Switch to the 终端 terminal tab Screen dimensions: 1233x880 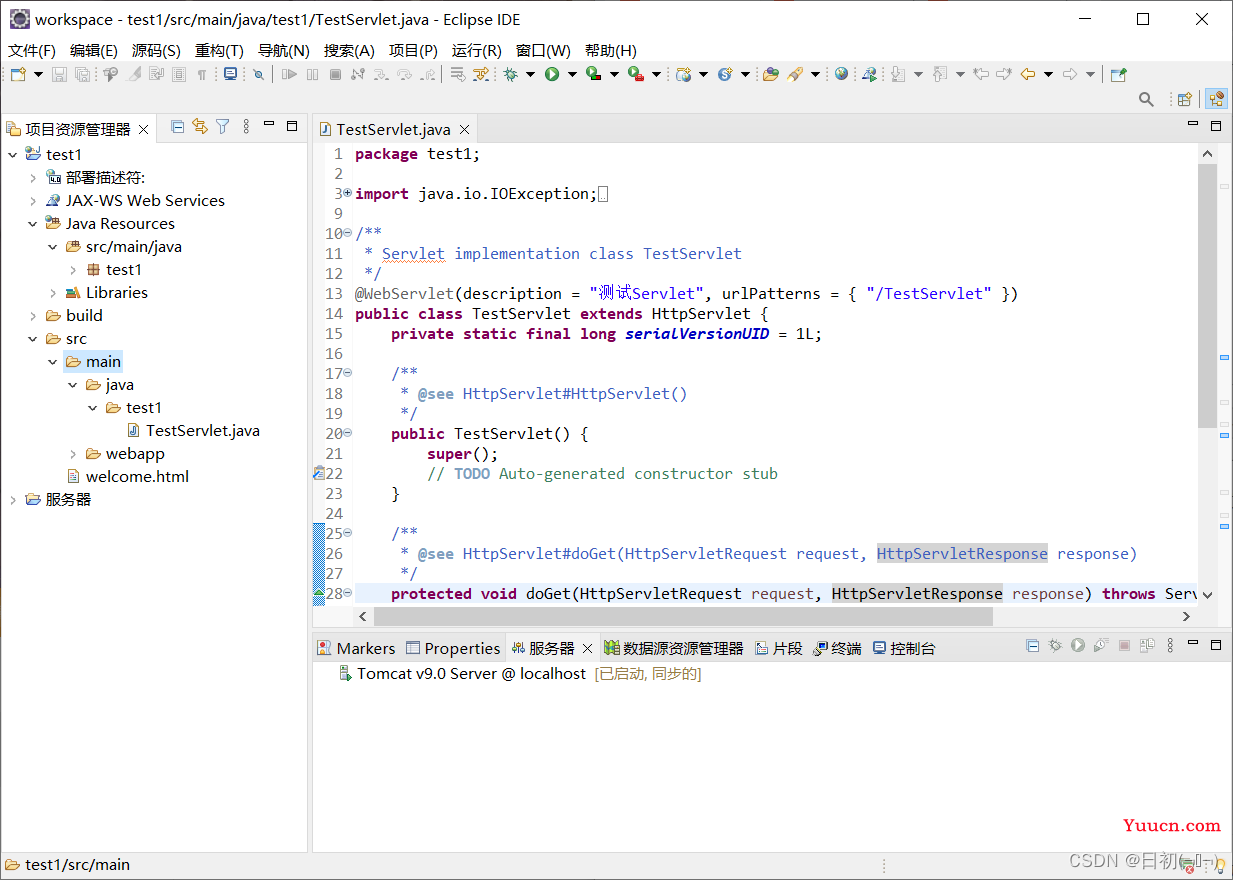[837, 648]
